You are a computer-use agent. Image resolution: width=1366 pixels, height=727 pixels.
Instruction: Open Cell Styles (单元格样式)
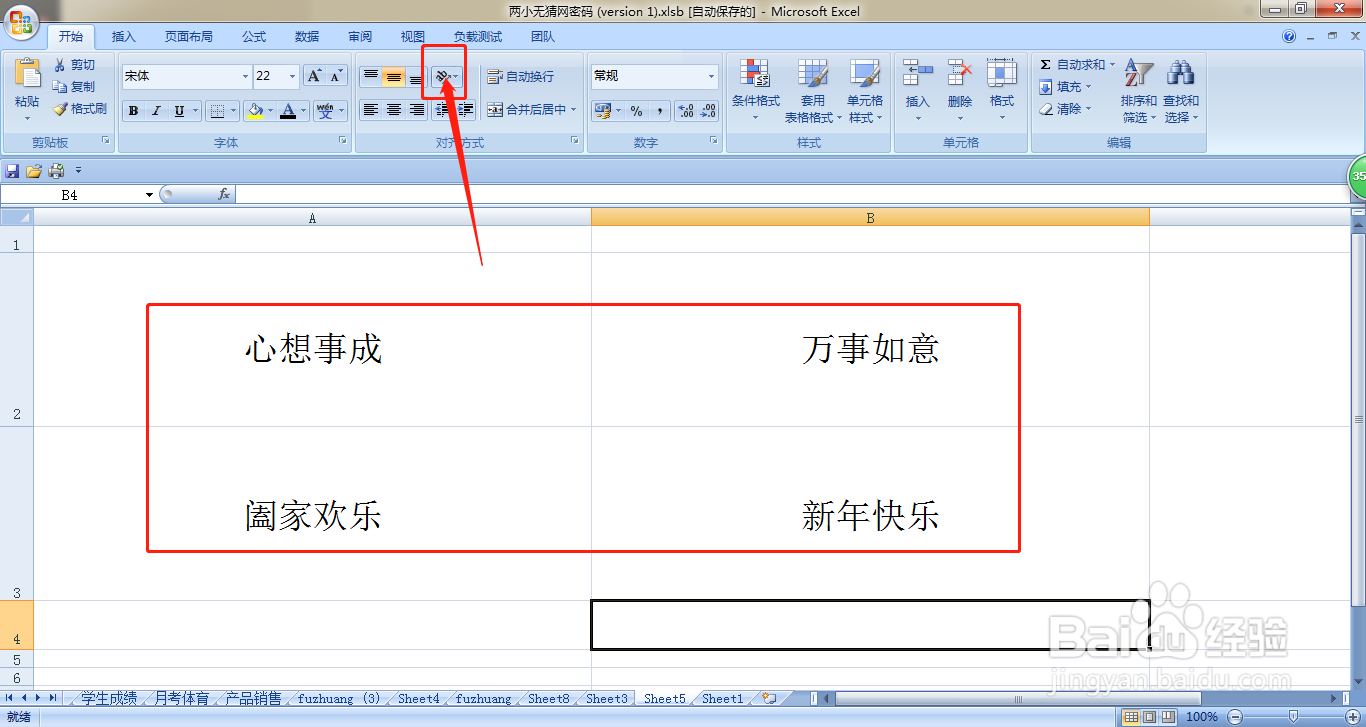[x=865, y=90]
